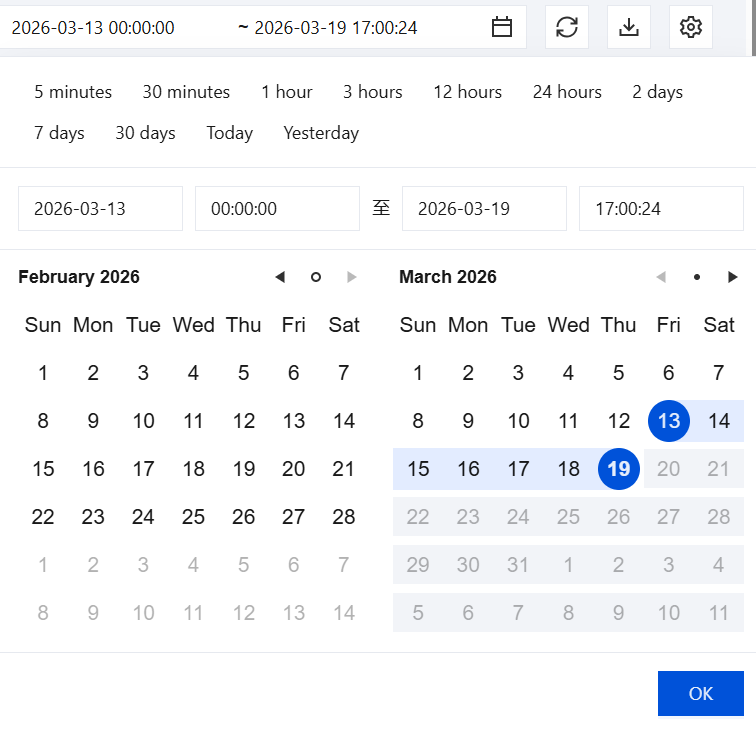Pick February 20 in the calendar
This screenshot has height=730, width=756.
[x=294, y=469]
